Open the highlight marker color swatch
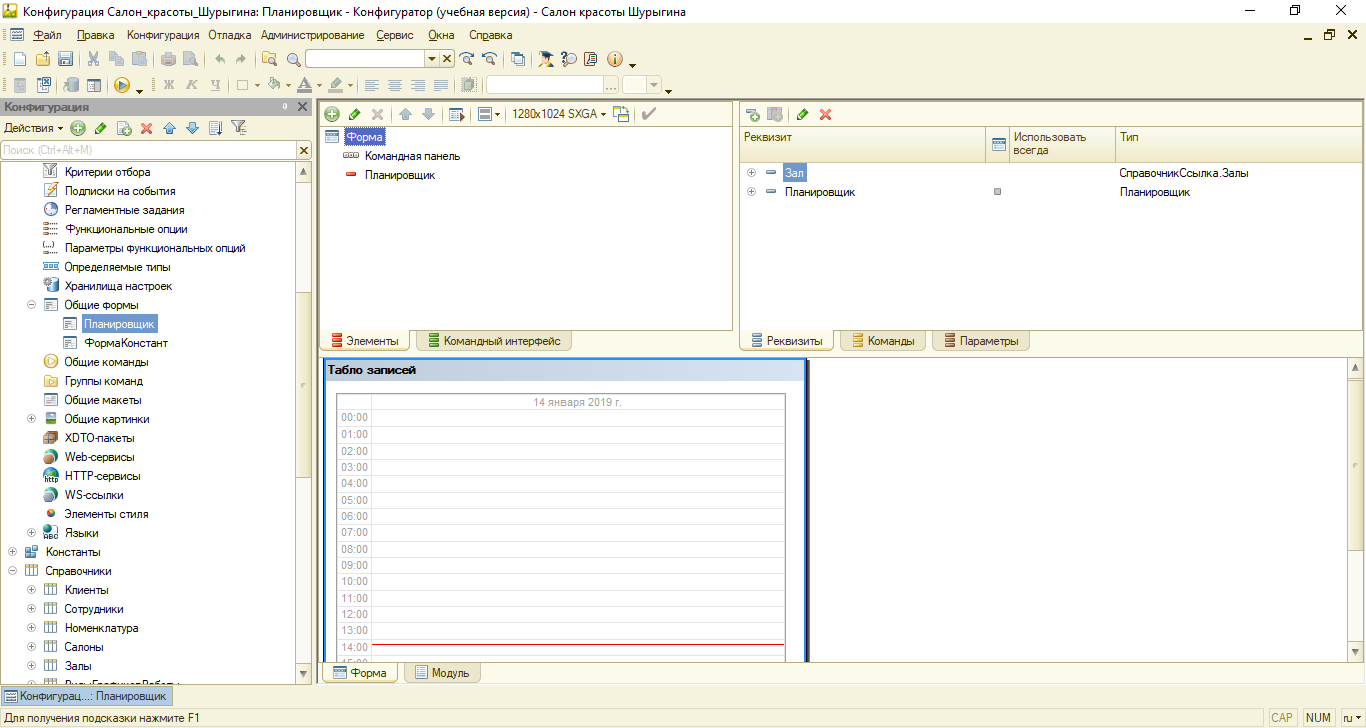The image size is (1366, 728). (x=337, y=85)
